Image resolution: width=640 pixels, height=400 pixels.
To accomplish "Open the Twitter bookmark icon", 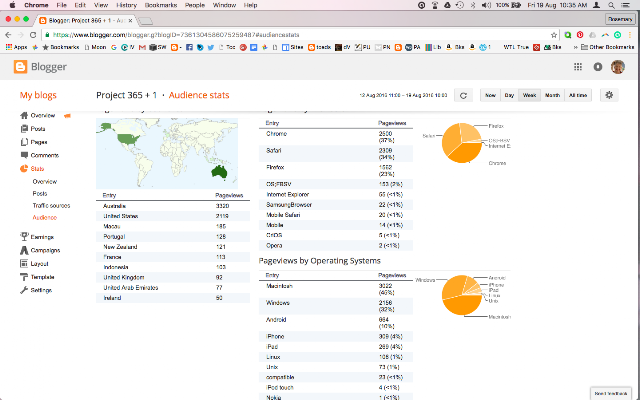I will pyautogui.click(x=211, y=47).
